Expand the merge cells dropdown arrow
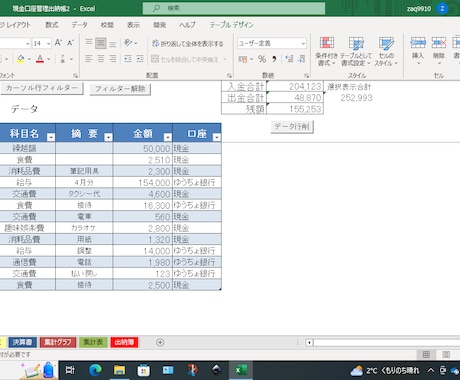This screenshot has width=460, height=380. (x=225, y=59)
